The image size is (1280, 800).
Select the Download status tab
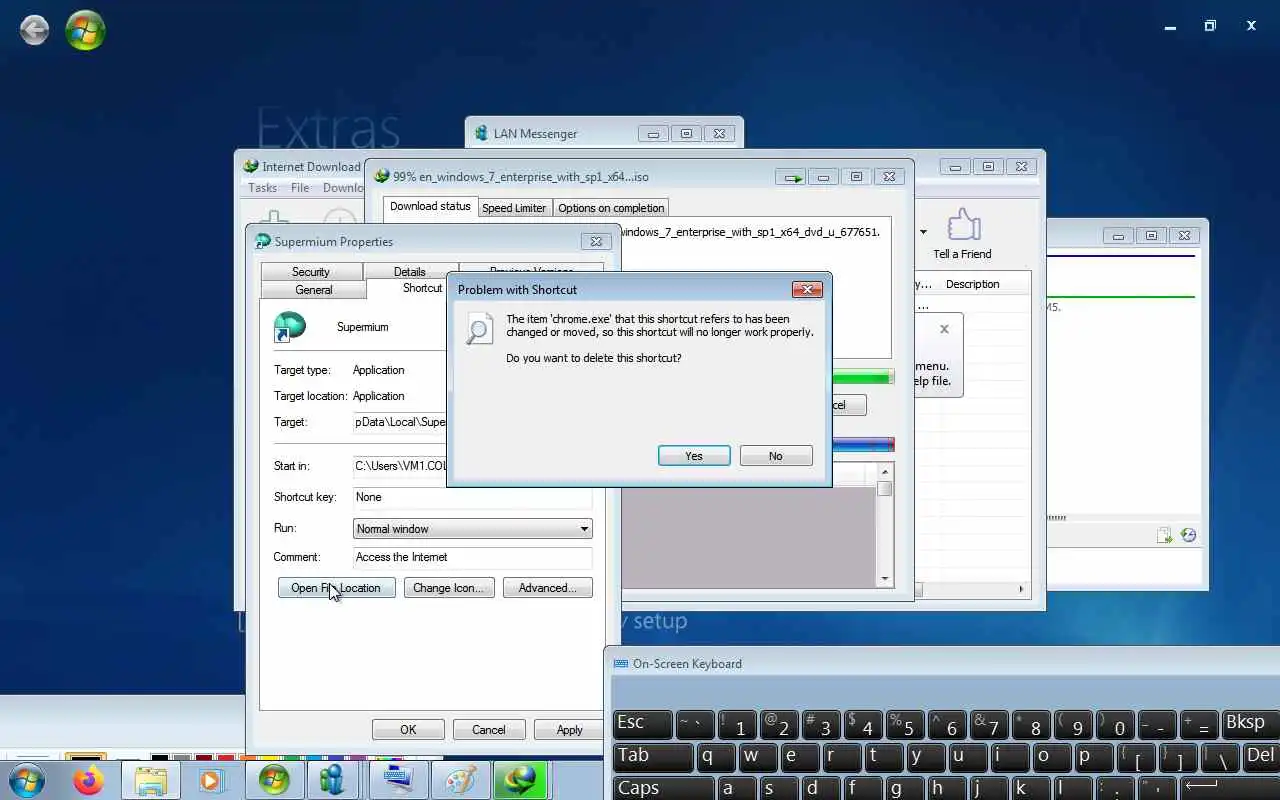click(x=430, y=206)
